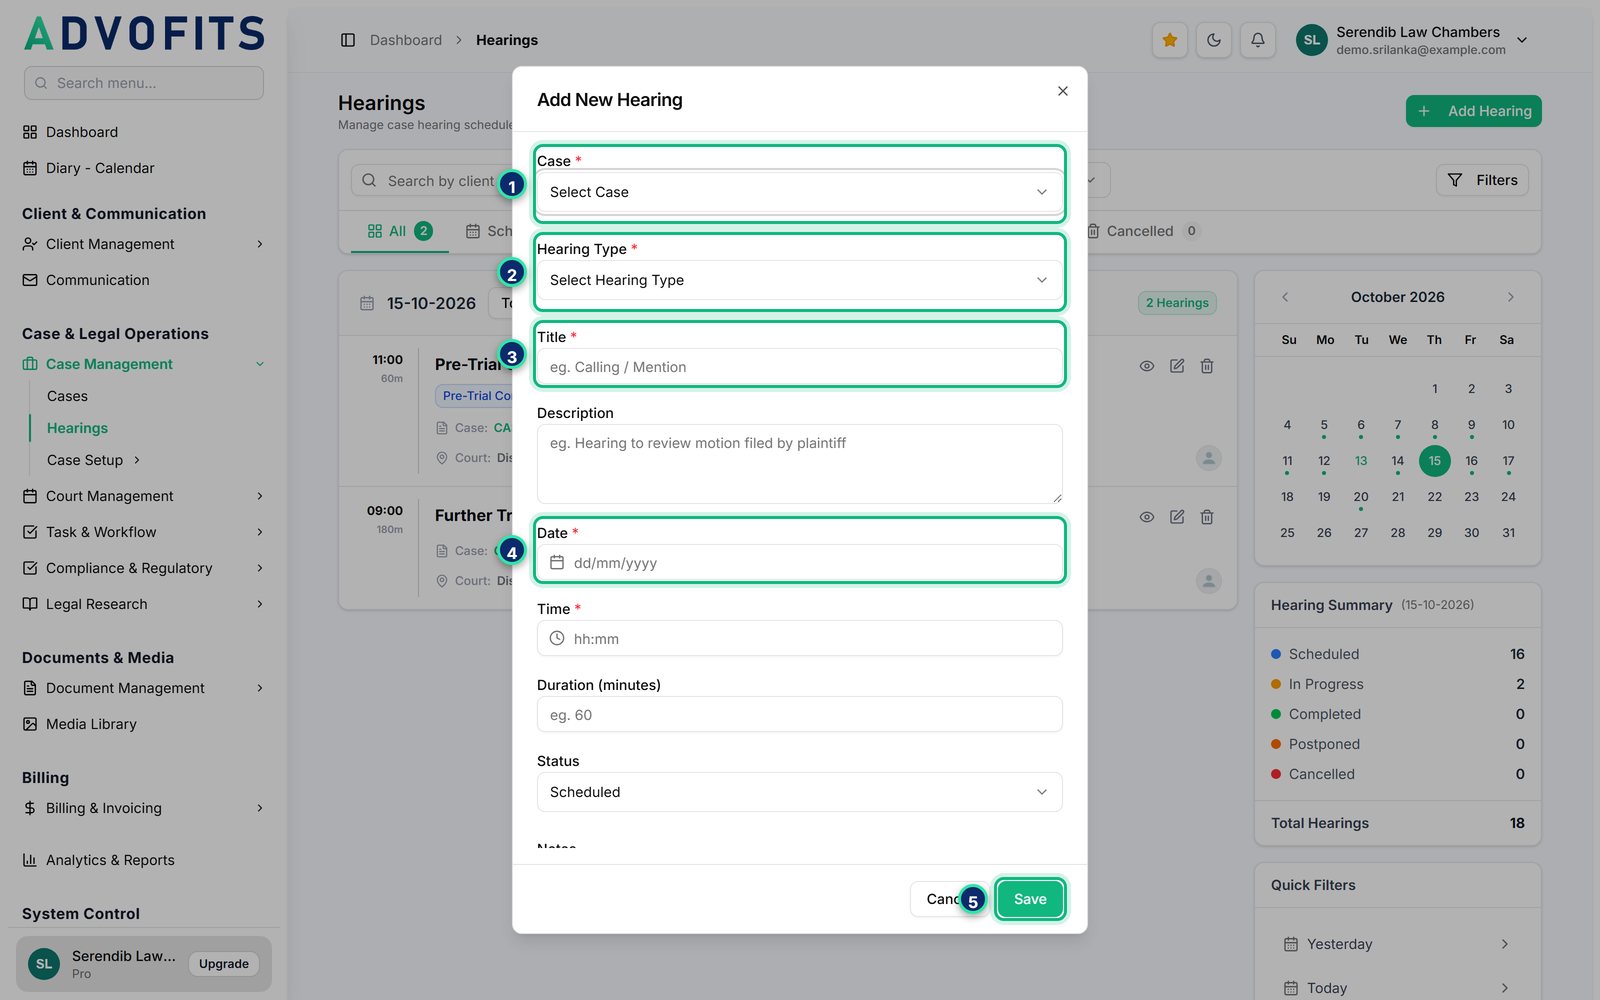Select October 15 in calendar
This screenshot has height=1000, width=1600.
point(1434,461)
